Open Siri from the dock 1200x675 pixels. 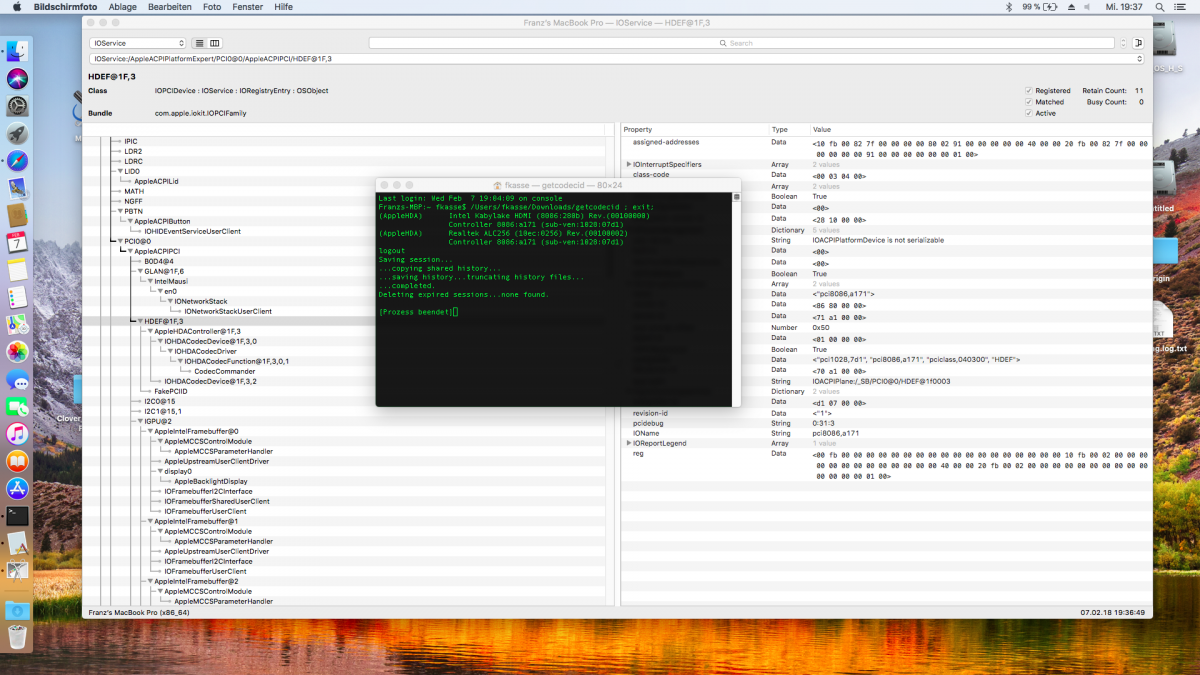(17, 79)
